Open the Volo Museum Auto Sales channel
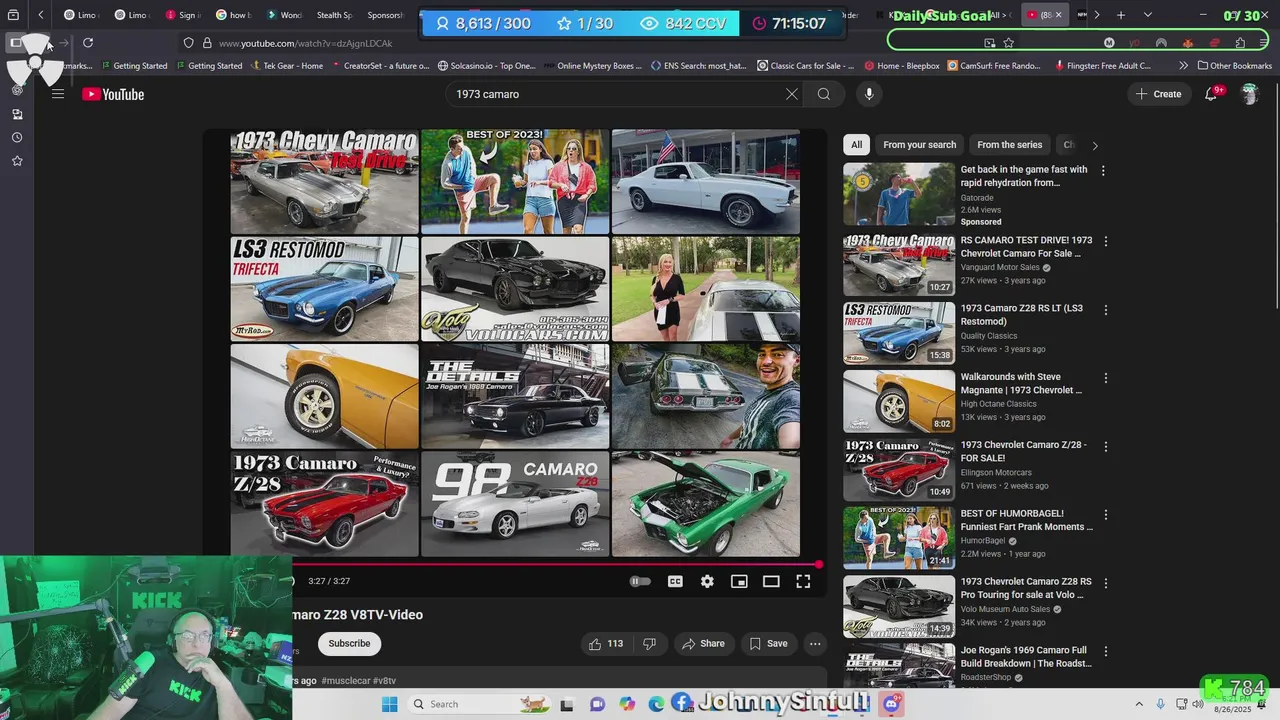 coord(1005,609)
